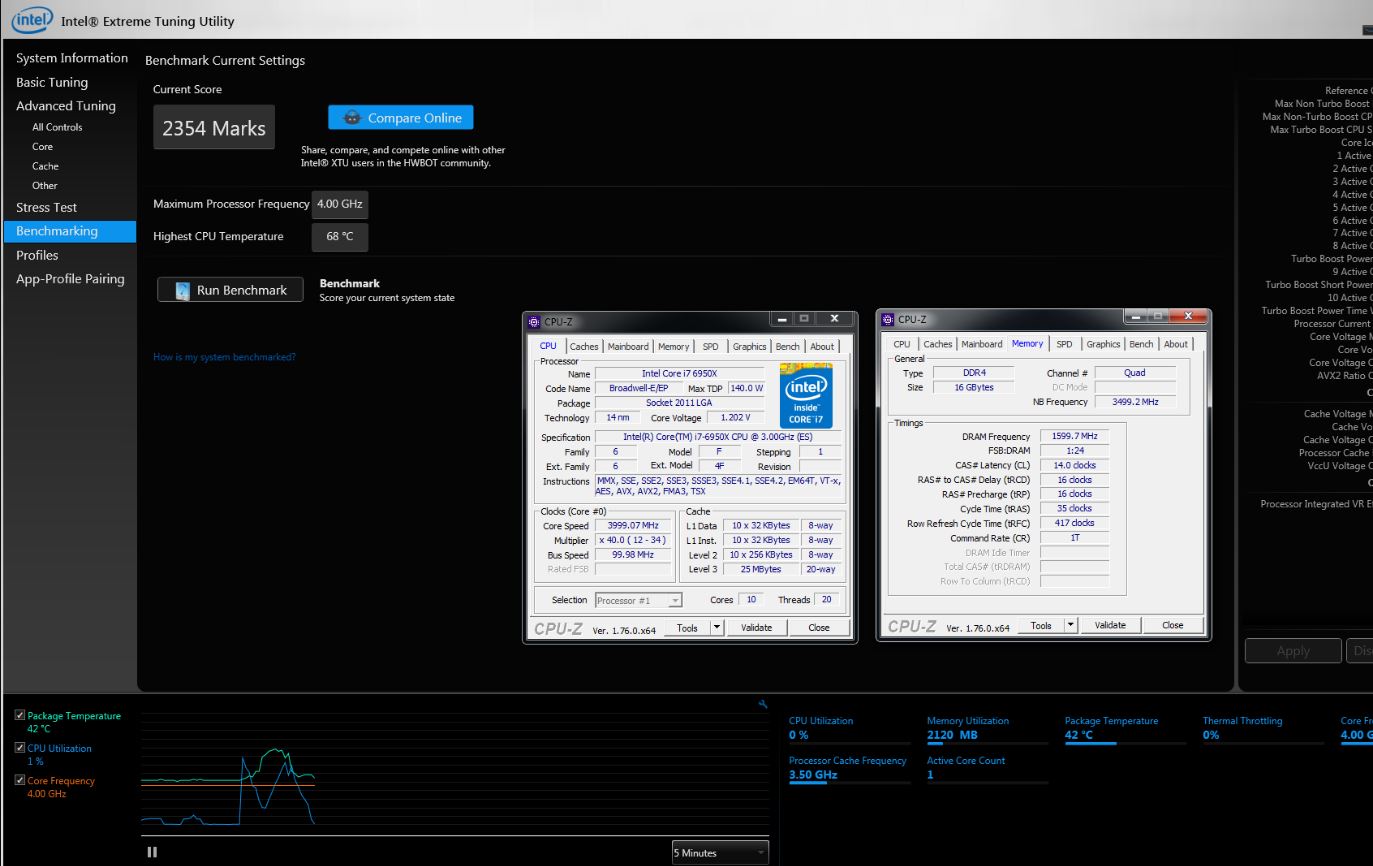
Task: Click the Intel Core i7 badge in CPU-Z
Action: pyautogui.click(x=806, y=396)
